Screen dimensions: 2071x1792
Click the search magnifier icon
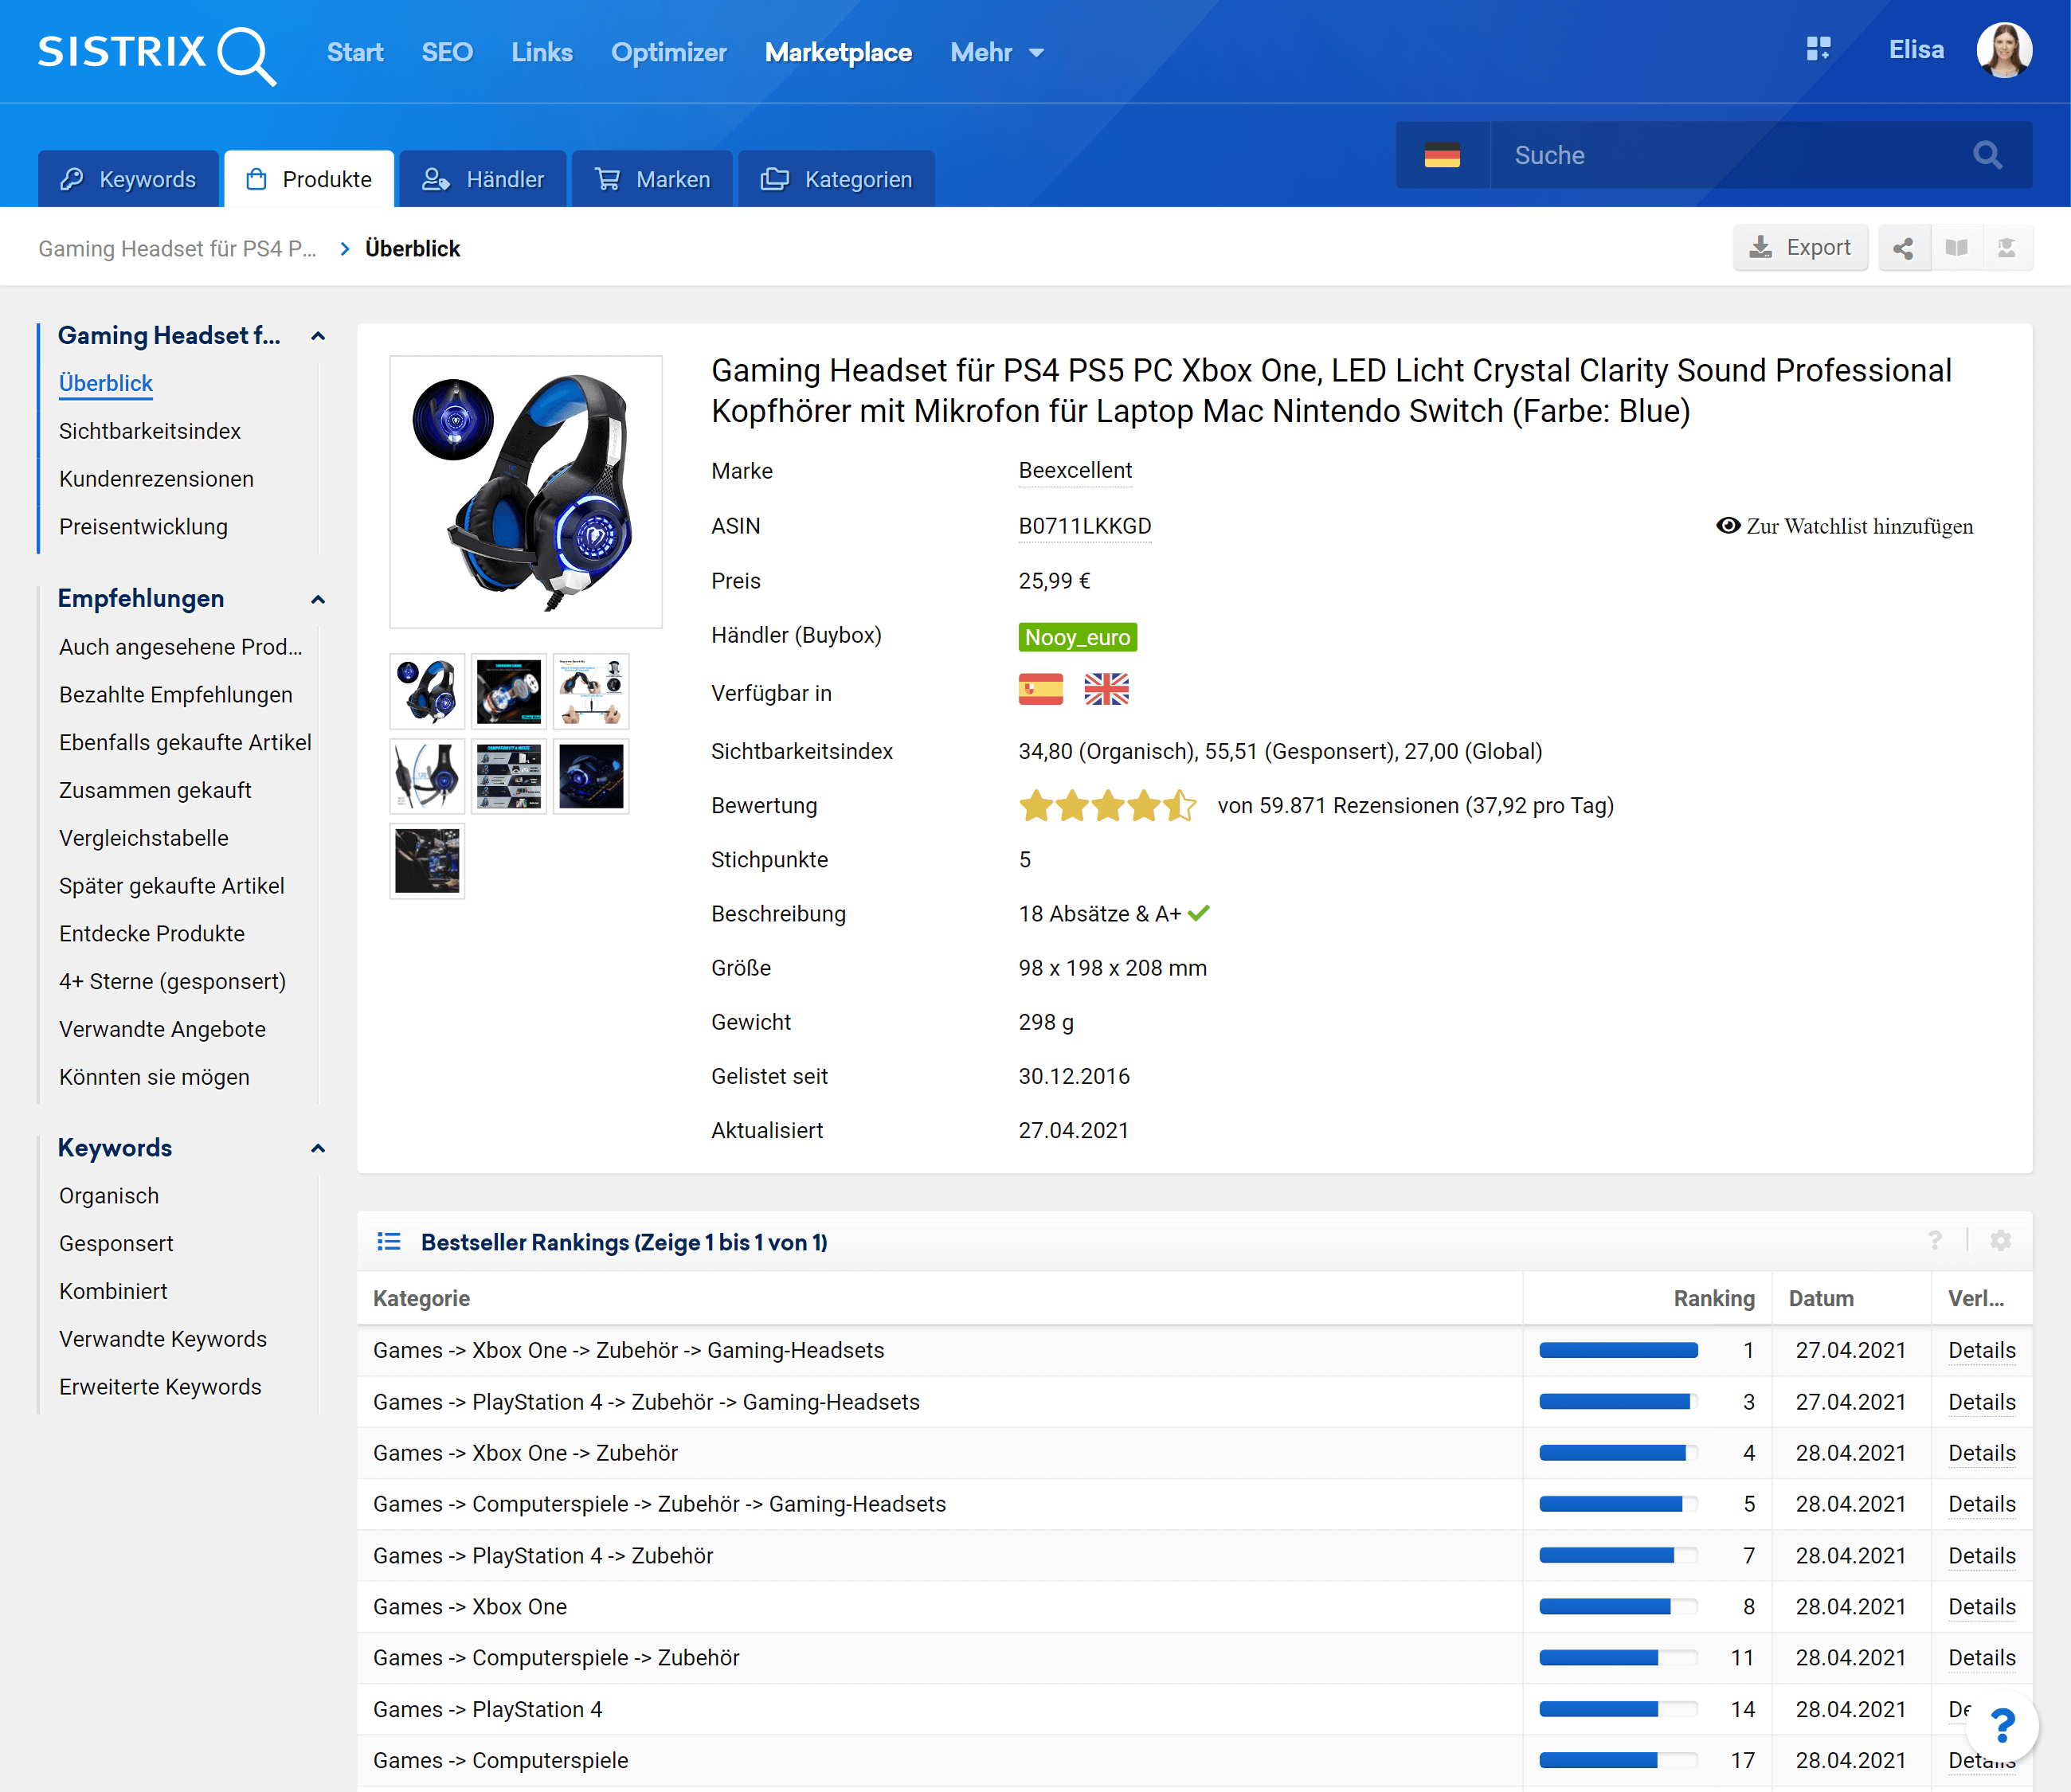[x=1987, y=155]
